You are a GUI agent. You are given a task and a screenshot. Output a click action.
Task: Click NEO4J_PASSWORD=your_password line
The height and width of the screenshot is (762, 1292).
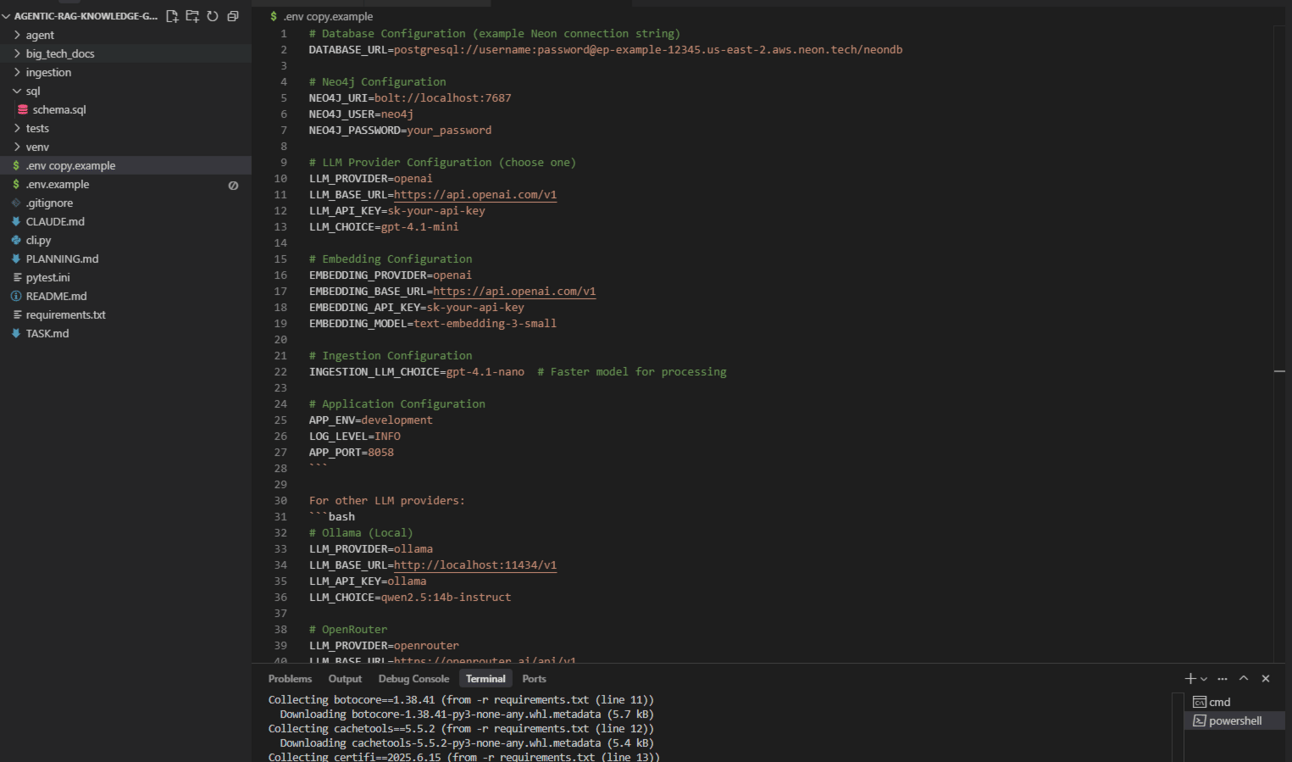[x=400, y=130]
